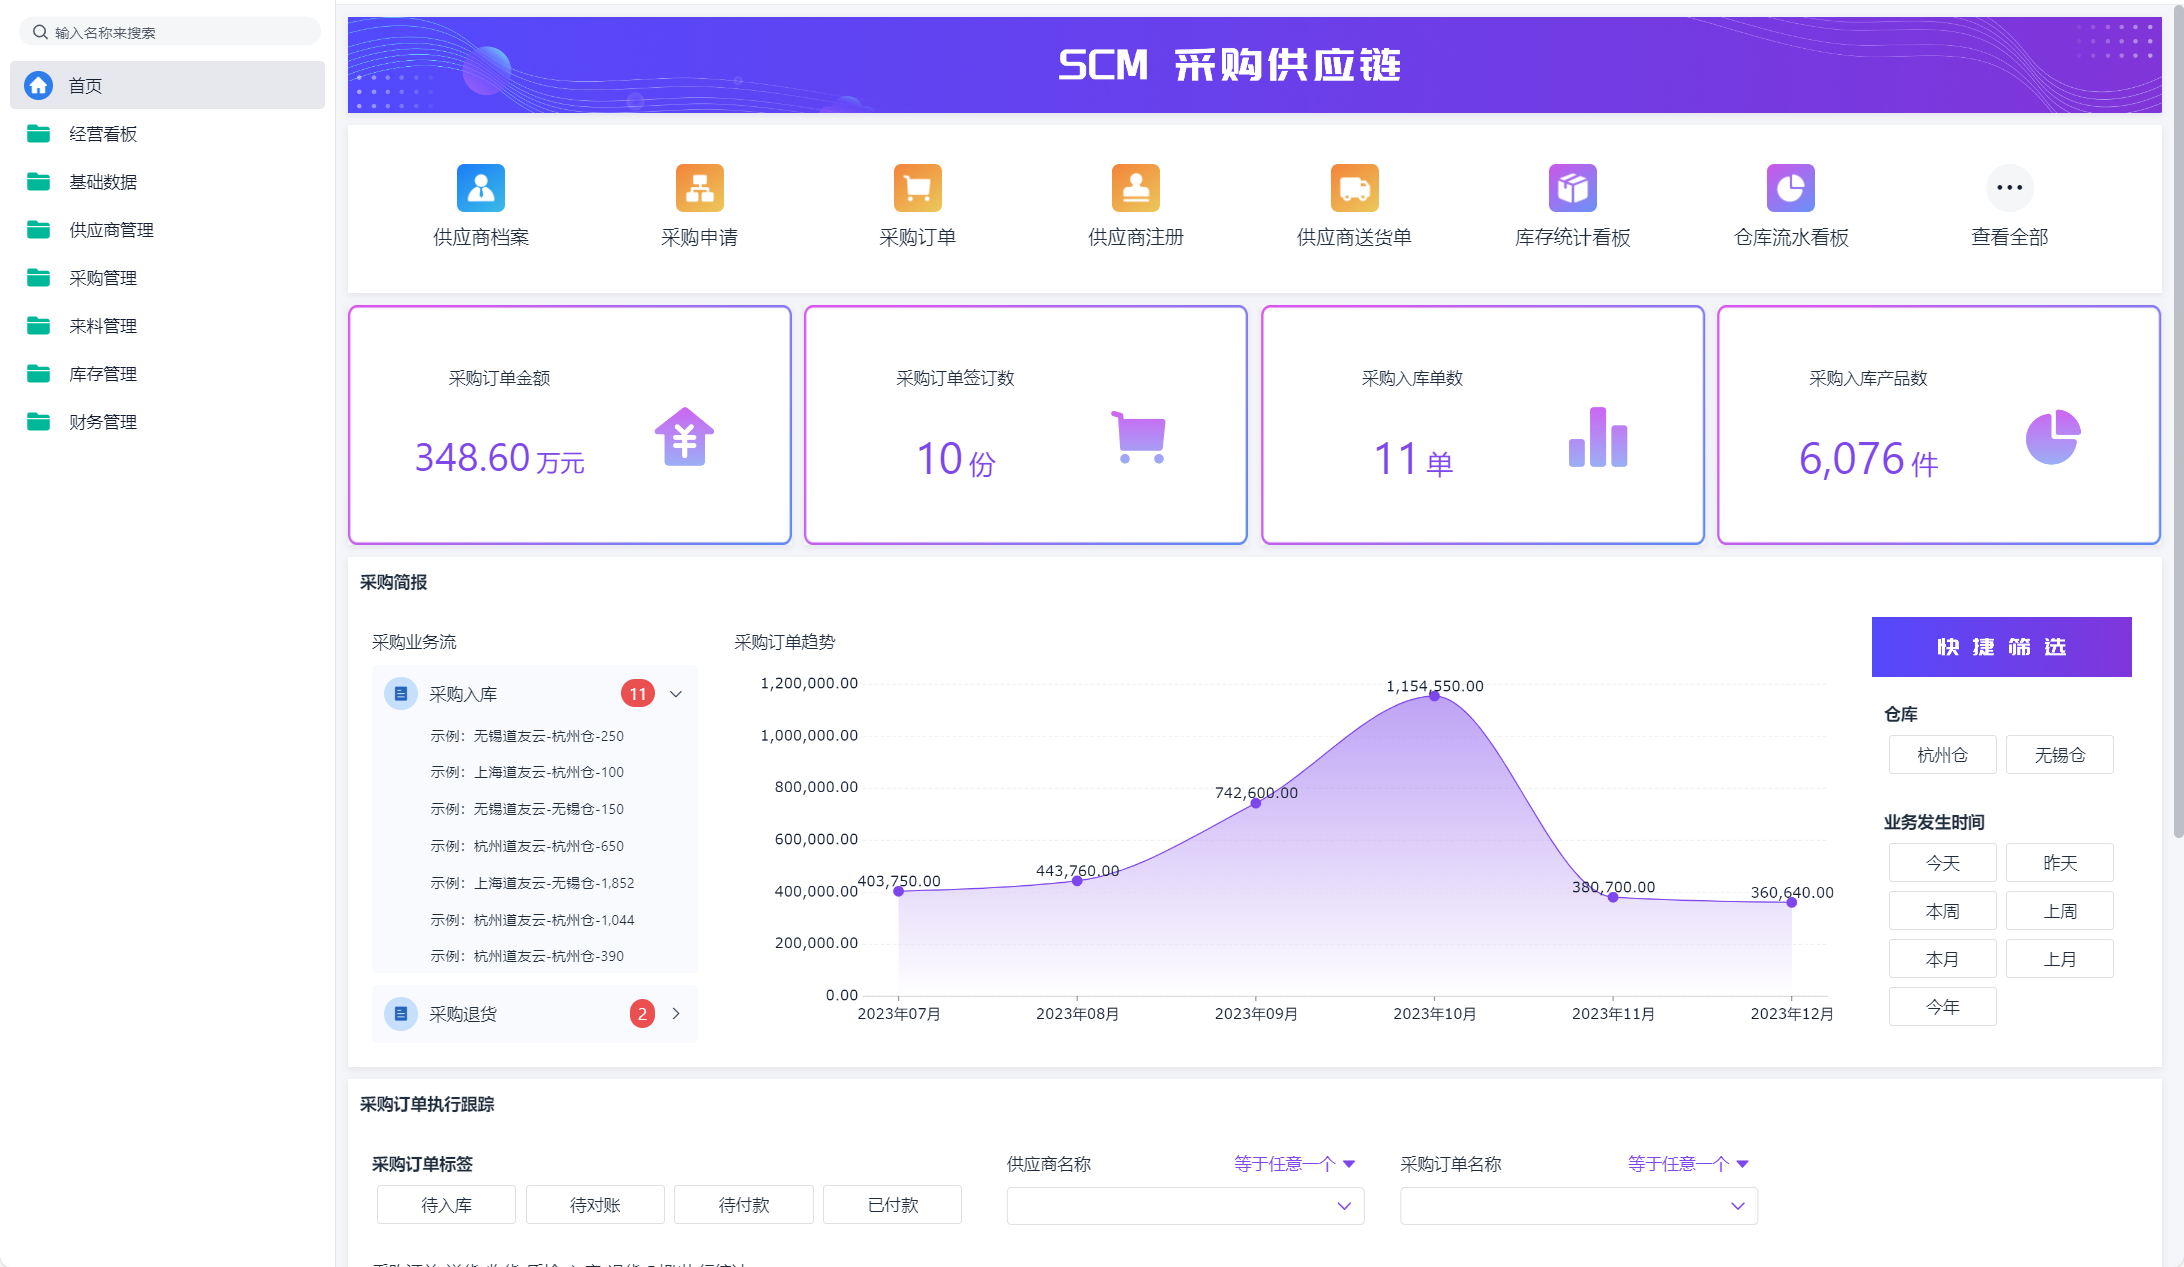Open the 仓库流水看板 pie icon
The image size is (2184, 1267).
pos(1790,188)
